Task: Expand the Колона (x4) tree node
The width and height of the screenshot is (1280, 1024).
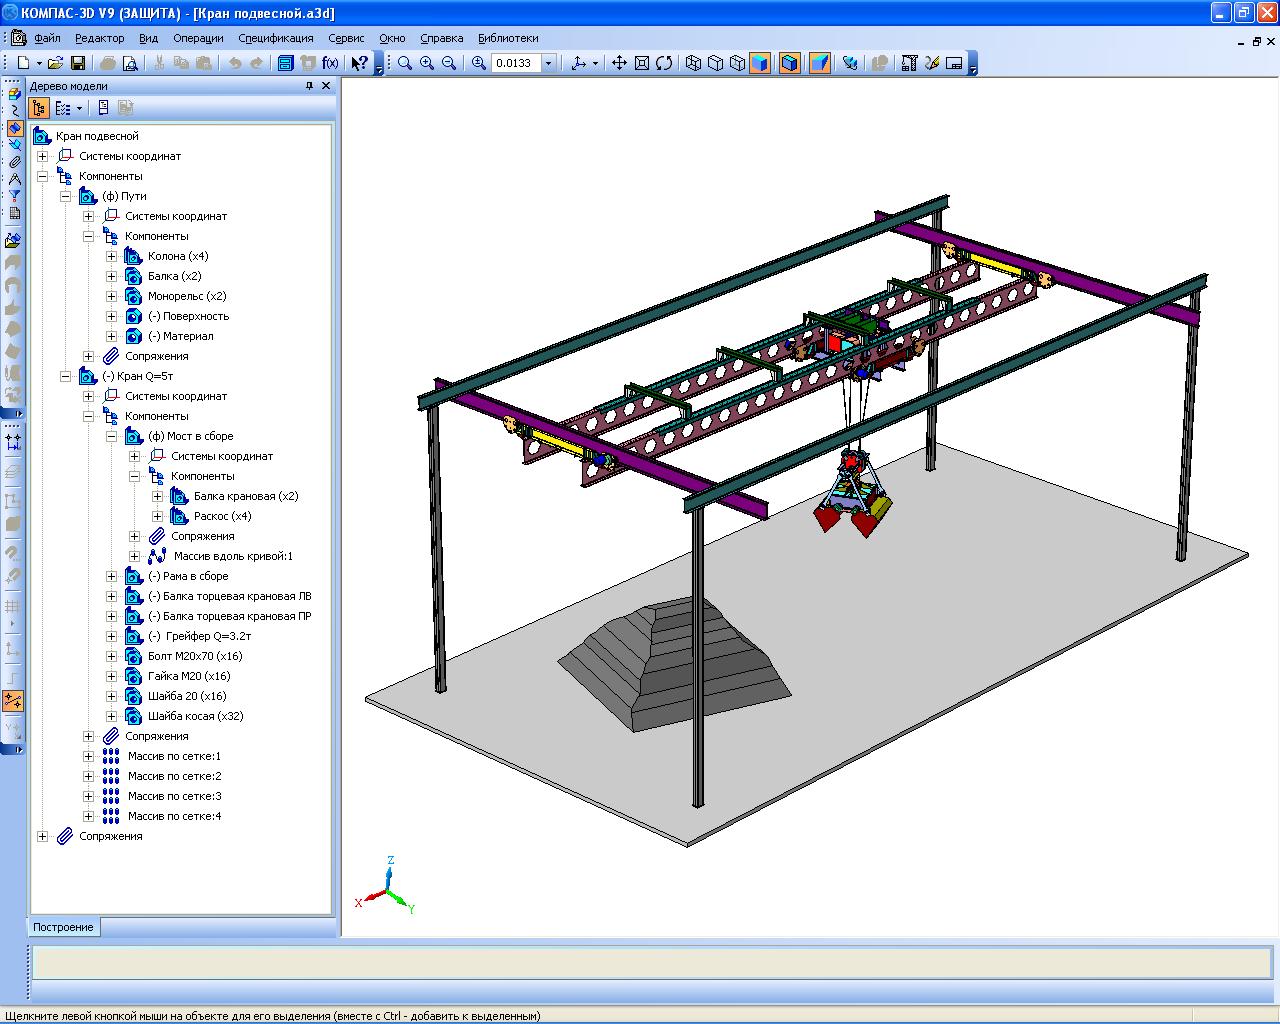Action: (x=111, y=256)
